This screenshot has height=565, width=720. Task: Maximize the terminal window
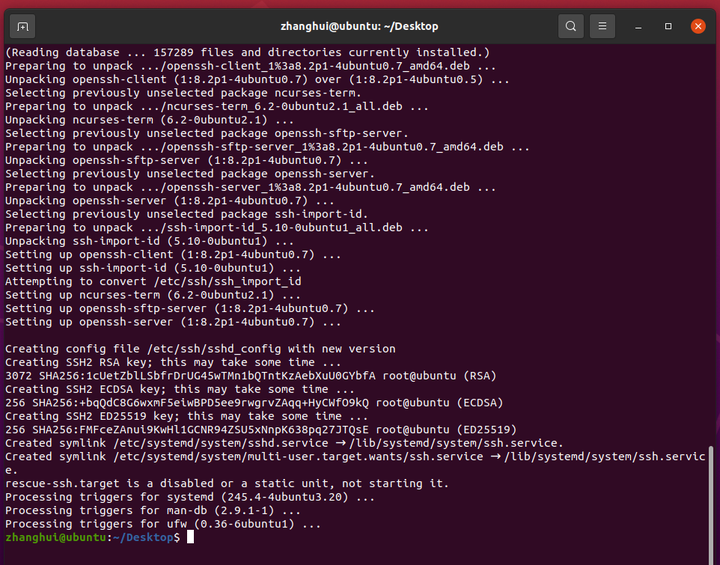[x=668, y=26]
